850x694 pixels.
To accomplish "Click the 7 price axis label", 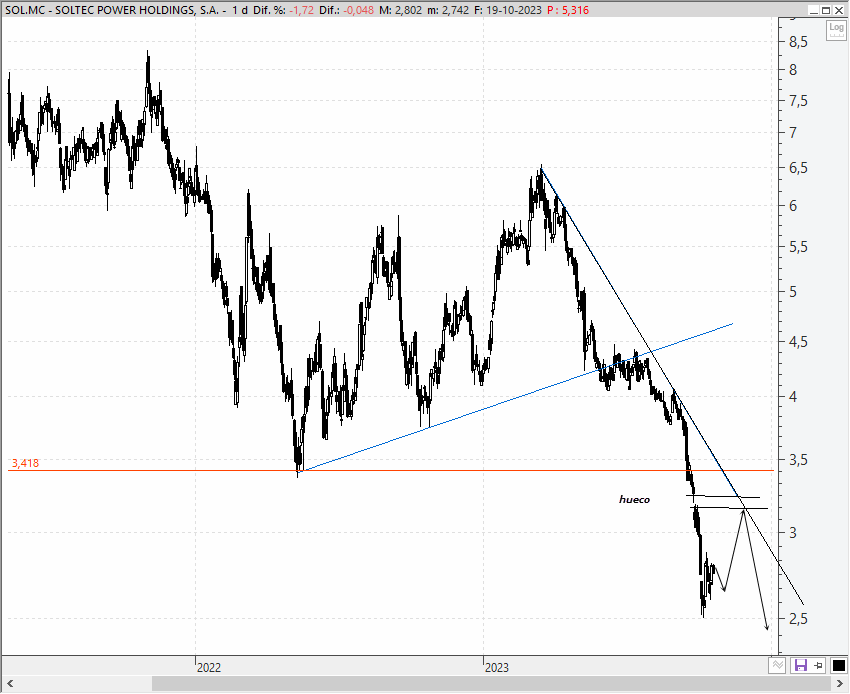I will pos(793,132).
